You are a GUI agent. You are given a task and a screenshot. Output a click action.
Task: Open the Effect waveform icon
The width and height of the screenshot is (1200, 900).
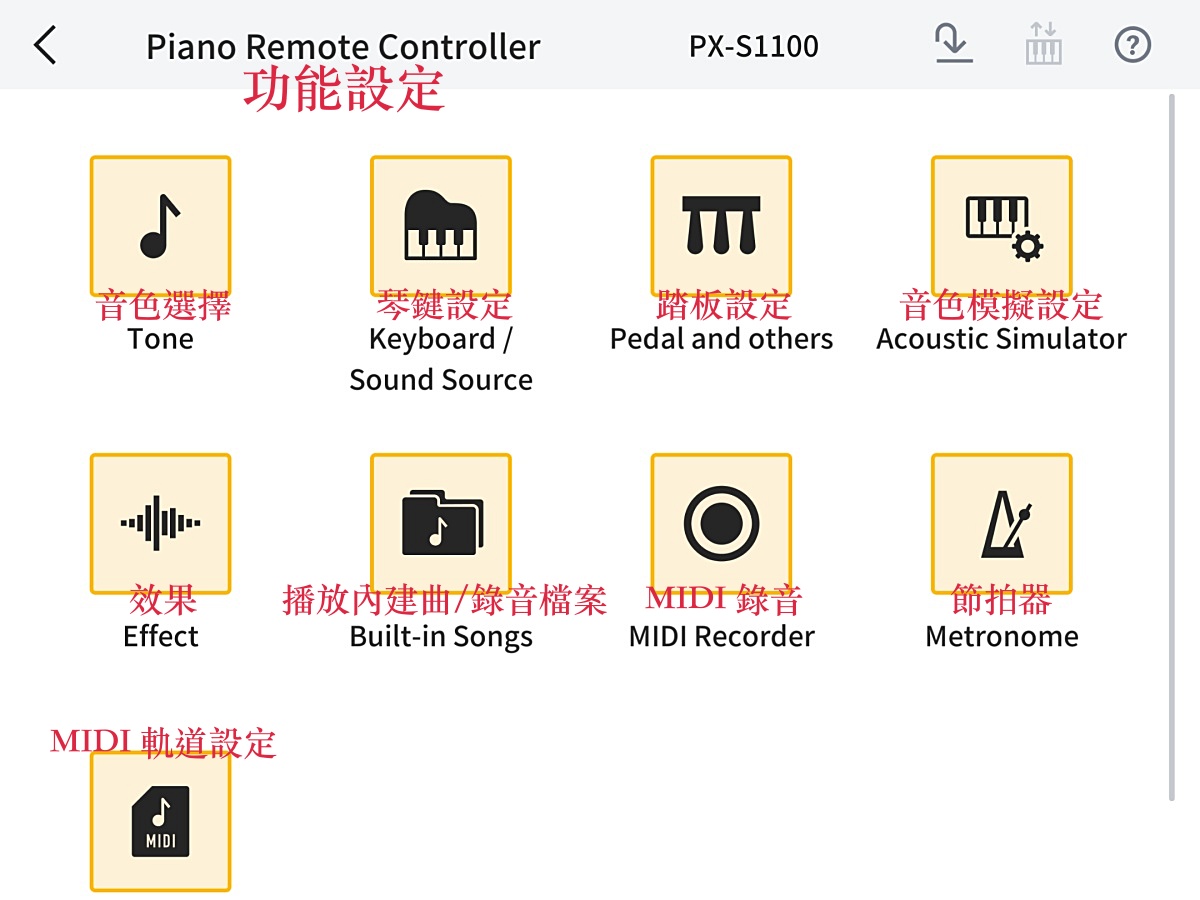point(160,523)
